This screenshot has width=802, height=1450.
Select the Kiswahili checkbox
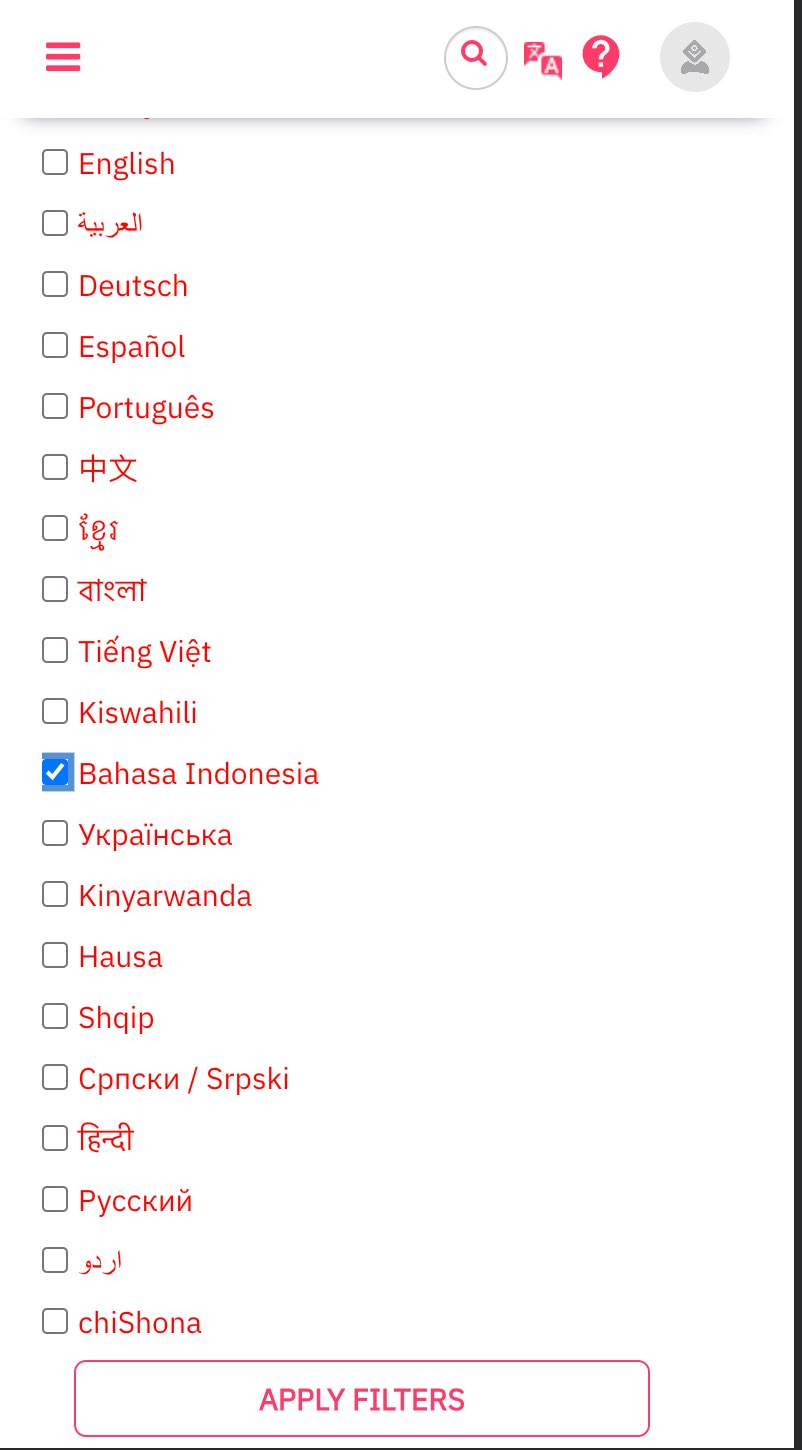click(x=55, y=711)
